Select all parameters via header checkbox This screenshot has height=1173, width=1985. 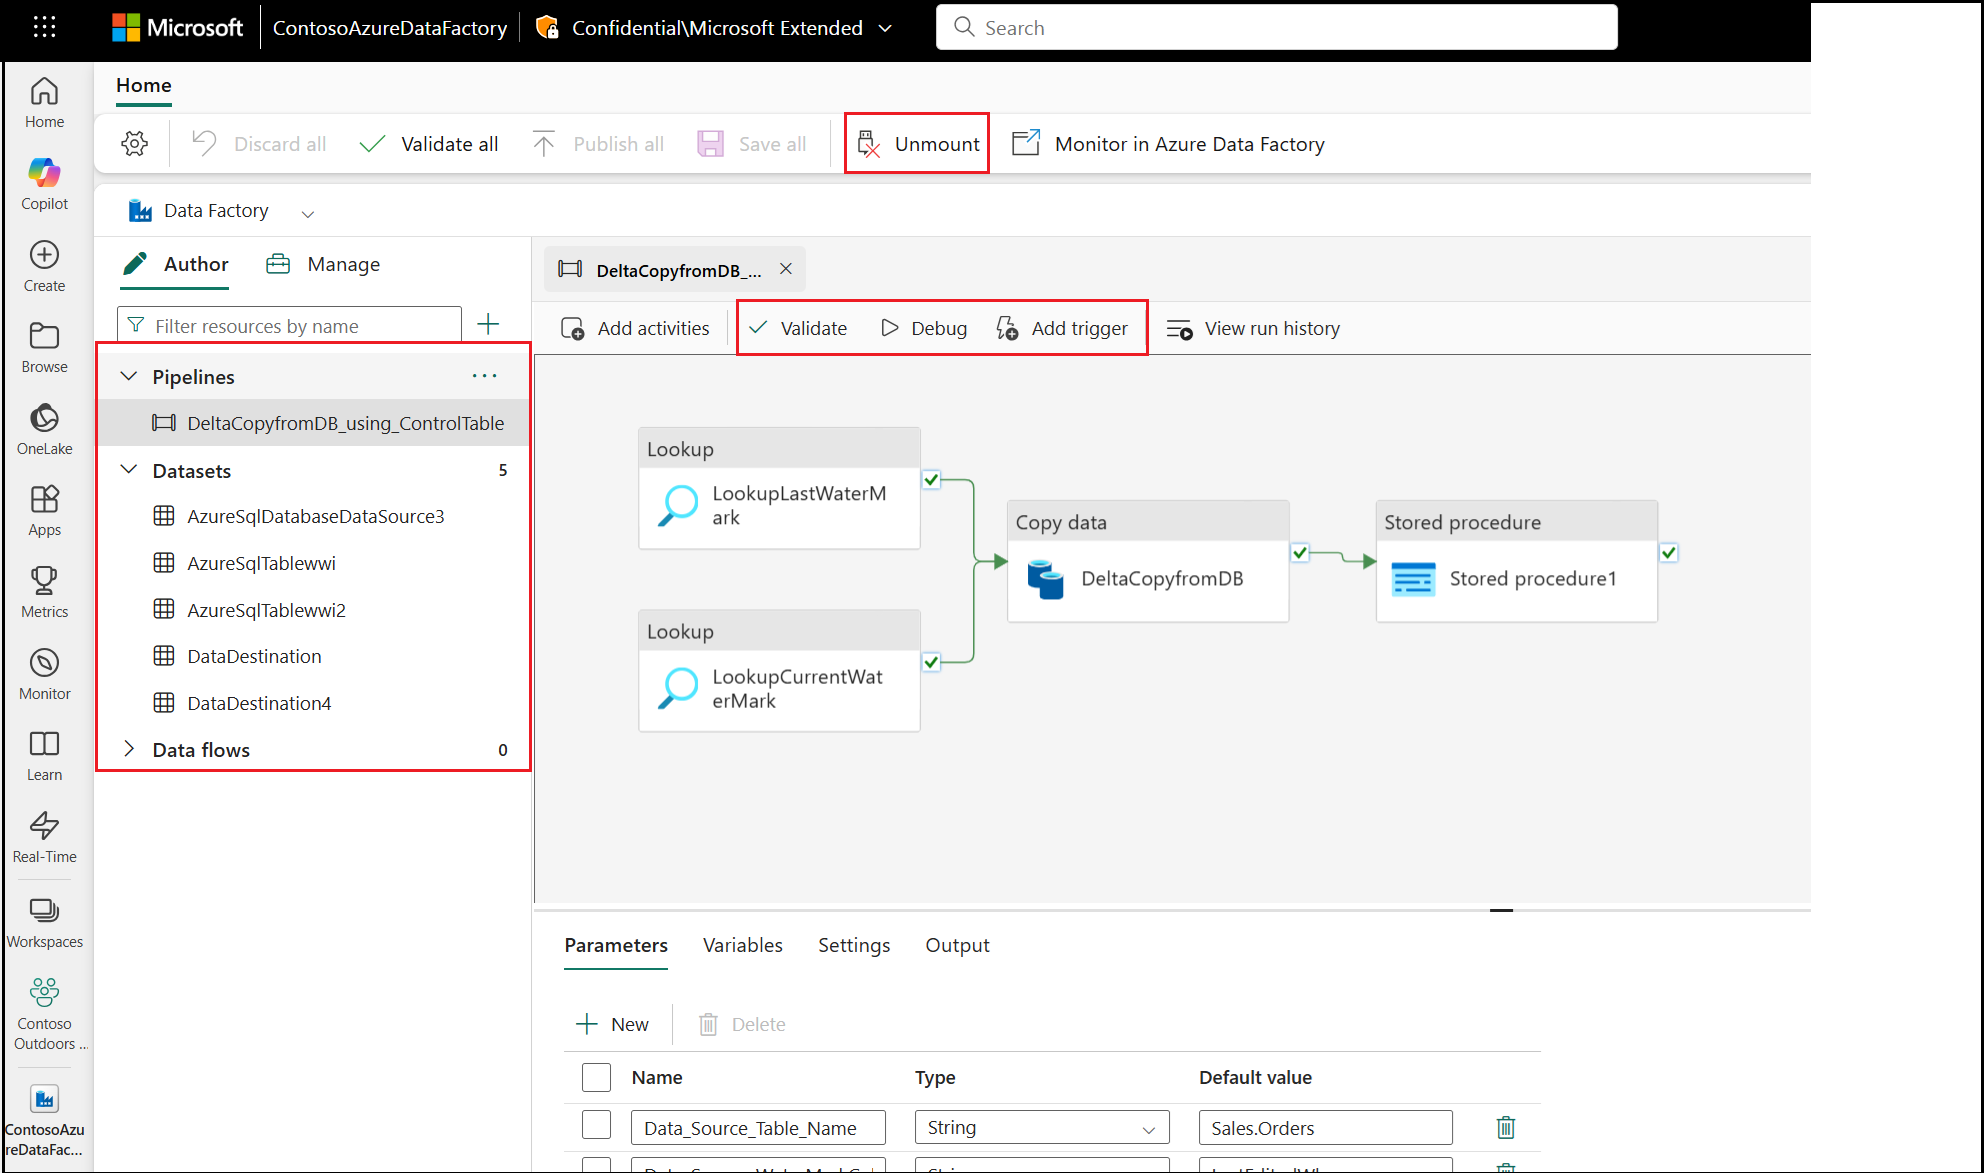coord(596,1077)
